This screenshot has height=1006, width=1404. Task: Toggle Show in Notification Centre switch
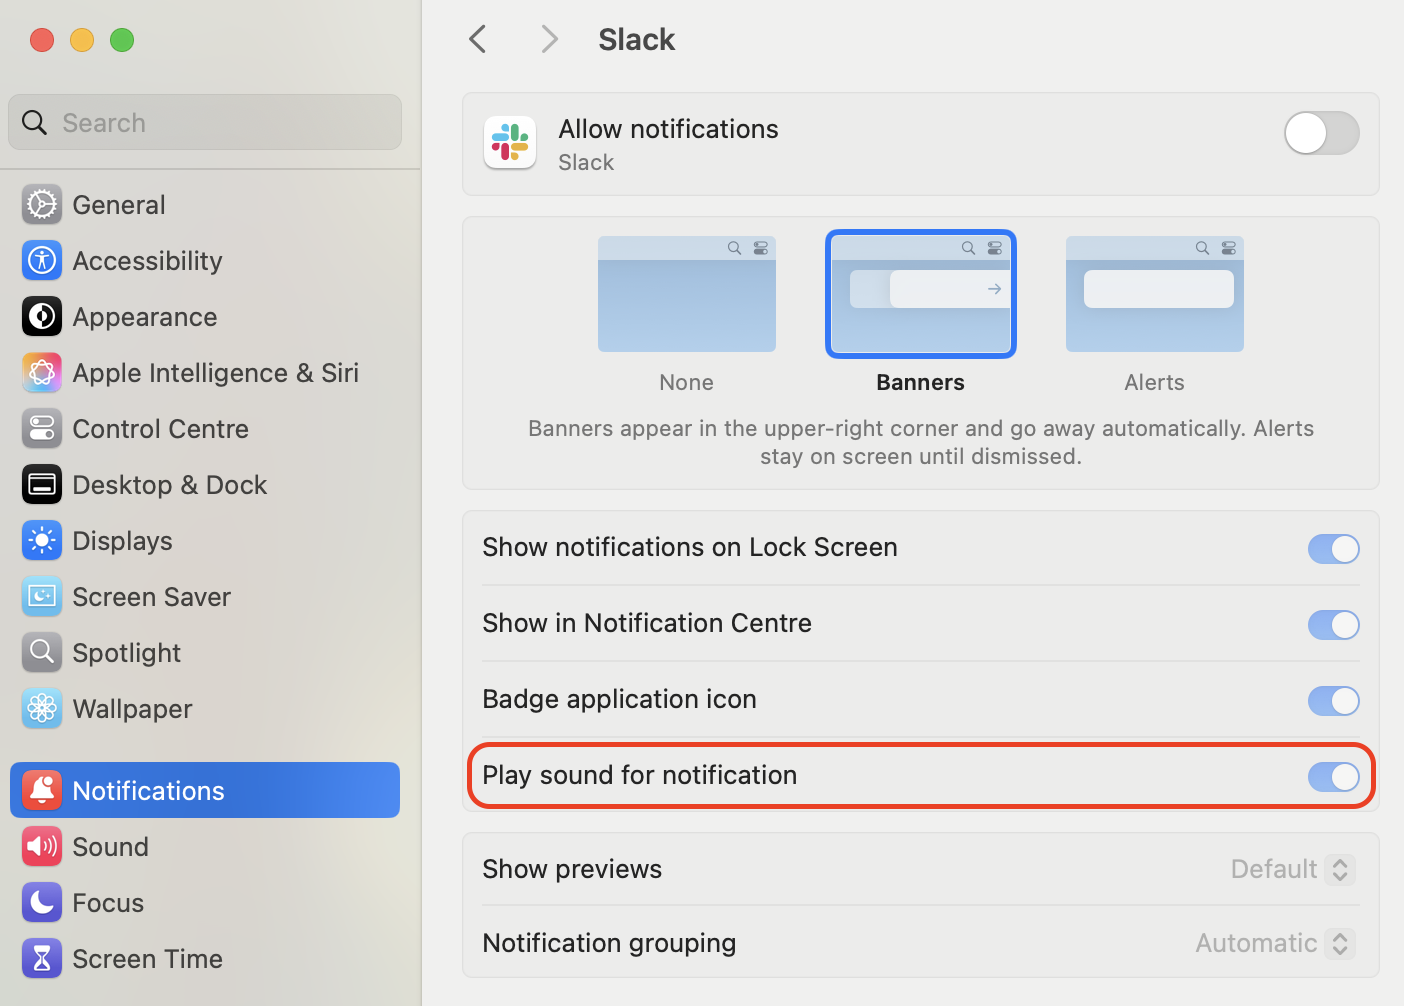pos(1334,625)
